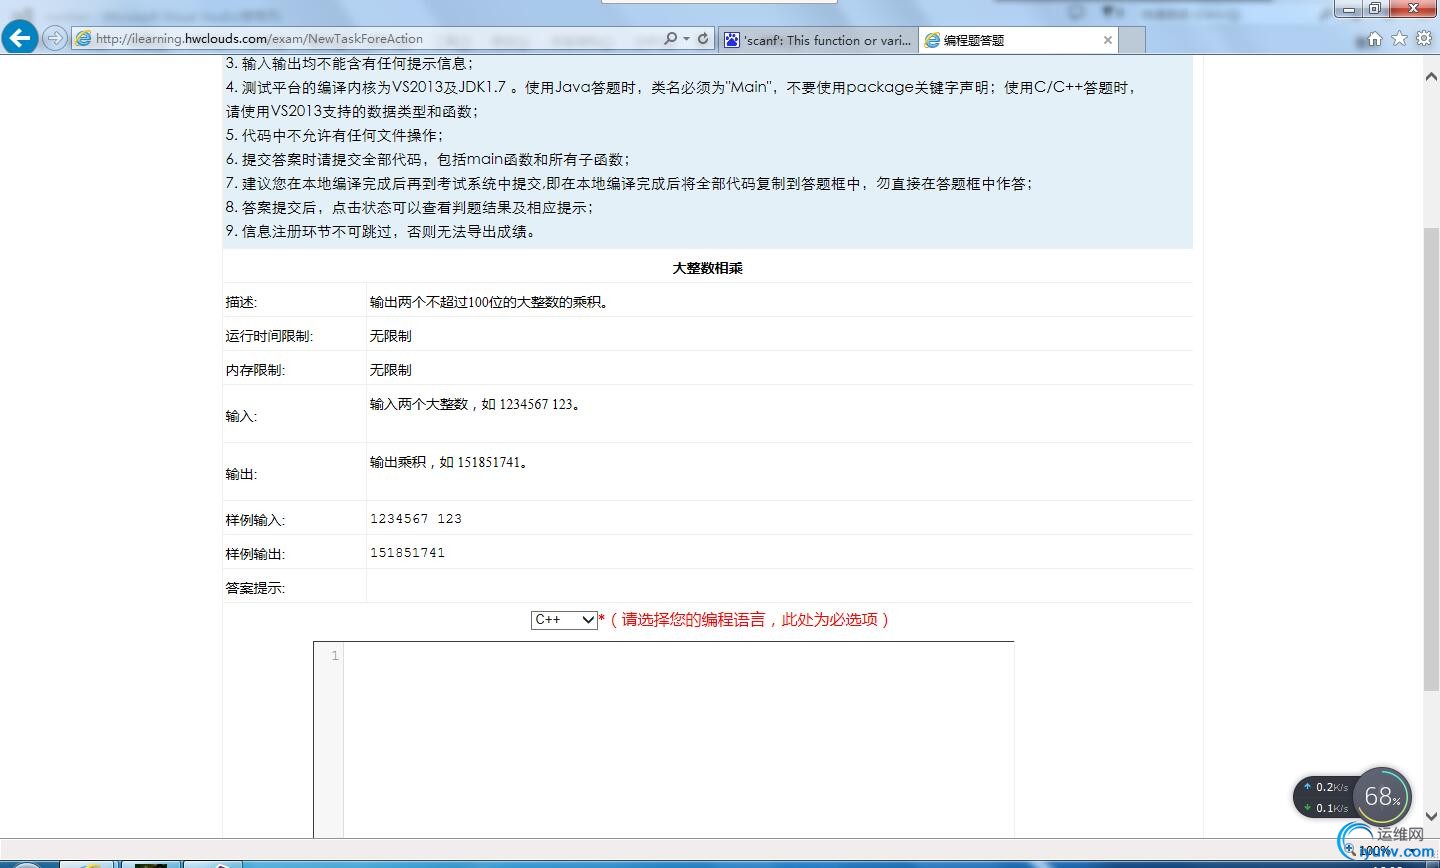Click the text 输出乘积，如 151851741。

(449, 462)
